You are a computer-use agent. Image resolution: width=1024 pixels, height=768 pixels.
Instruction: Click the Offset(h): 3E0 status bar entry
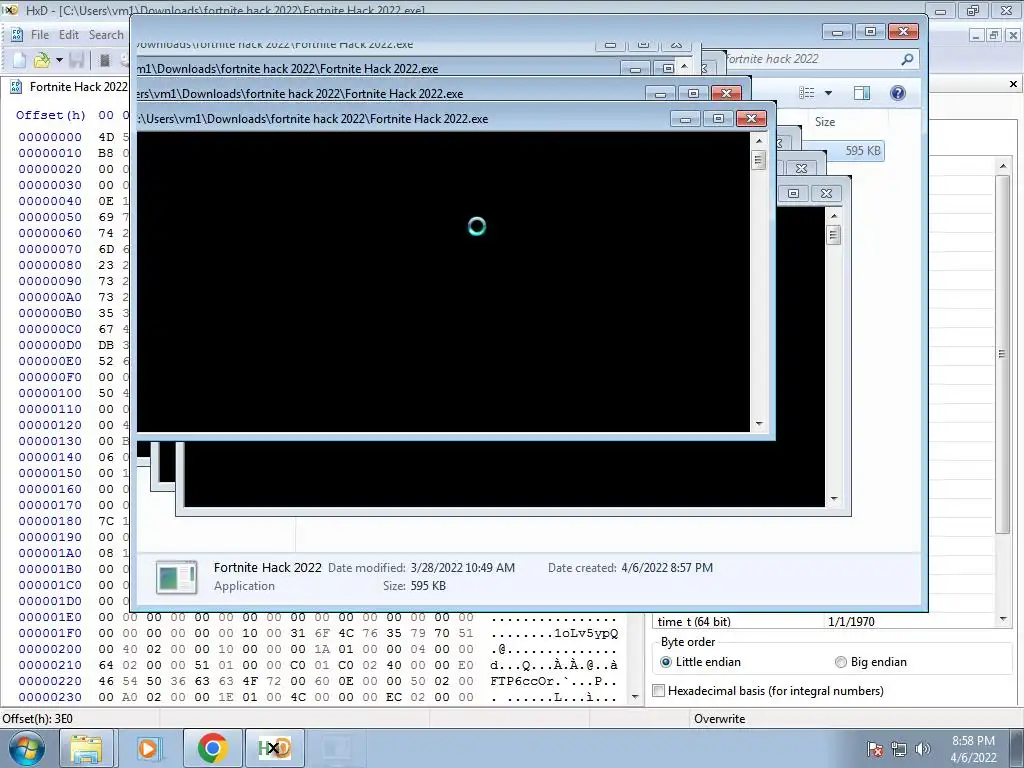pos(38,719)
